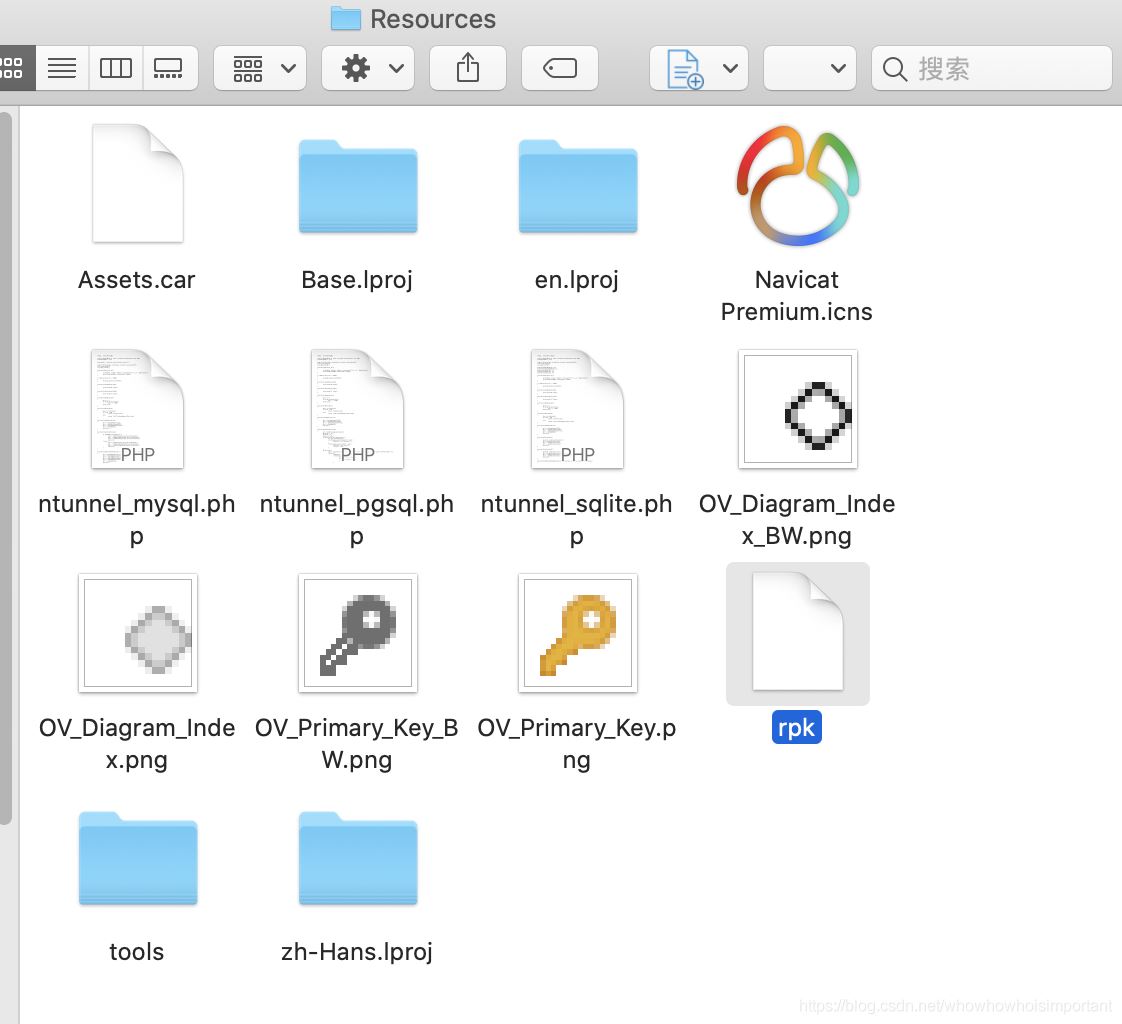The image size is (1122, 1024).
Task: Open the gear action menu
Action: point(368,69)
